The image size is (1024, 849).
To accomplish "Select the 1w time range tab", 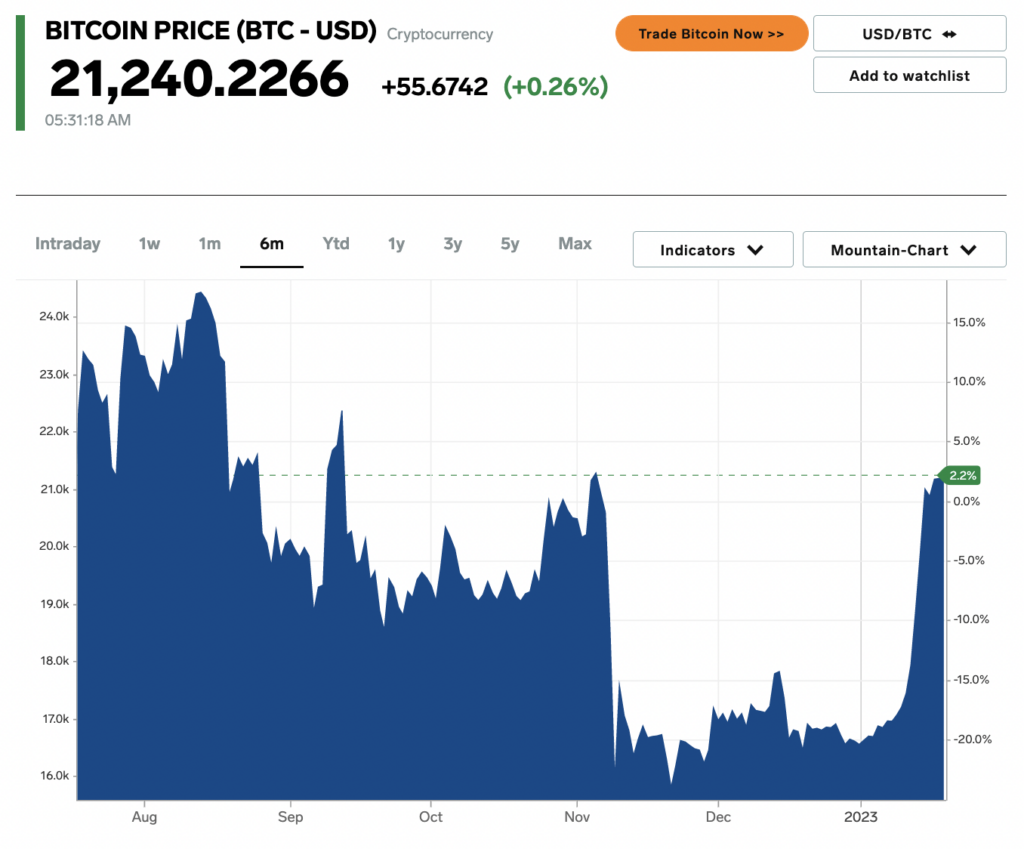I will tap(149, 244).
